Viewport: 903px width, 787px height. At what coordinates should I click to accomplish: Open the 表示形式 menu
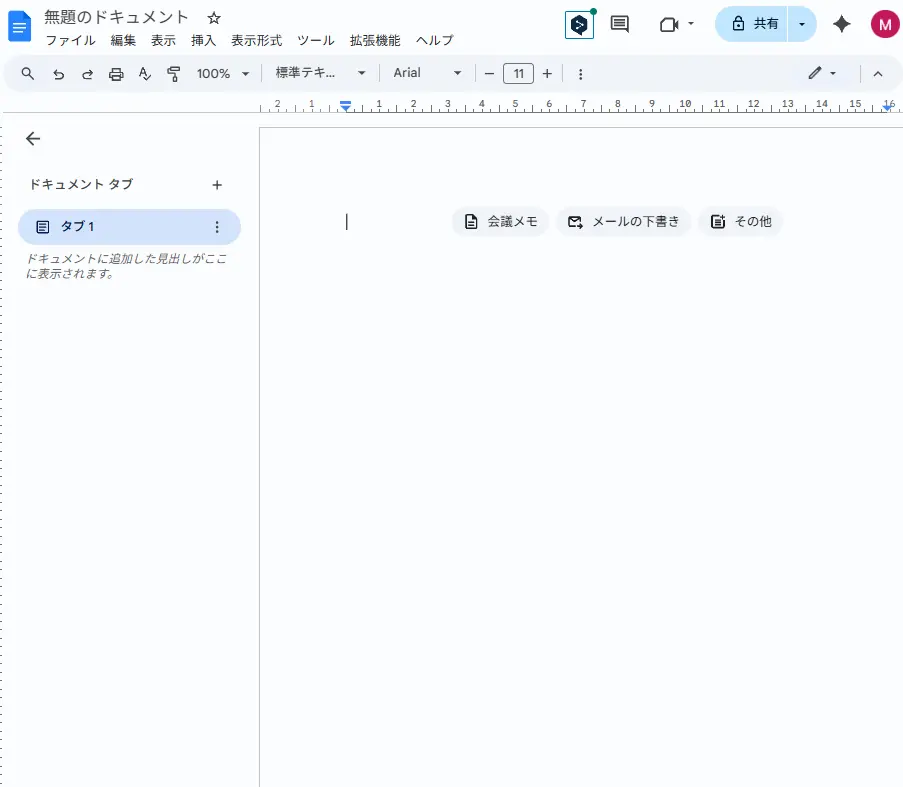click(x=256, y=41)
